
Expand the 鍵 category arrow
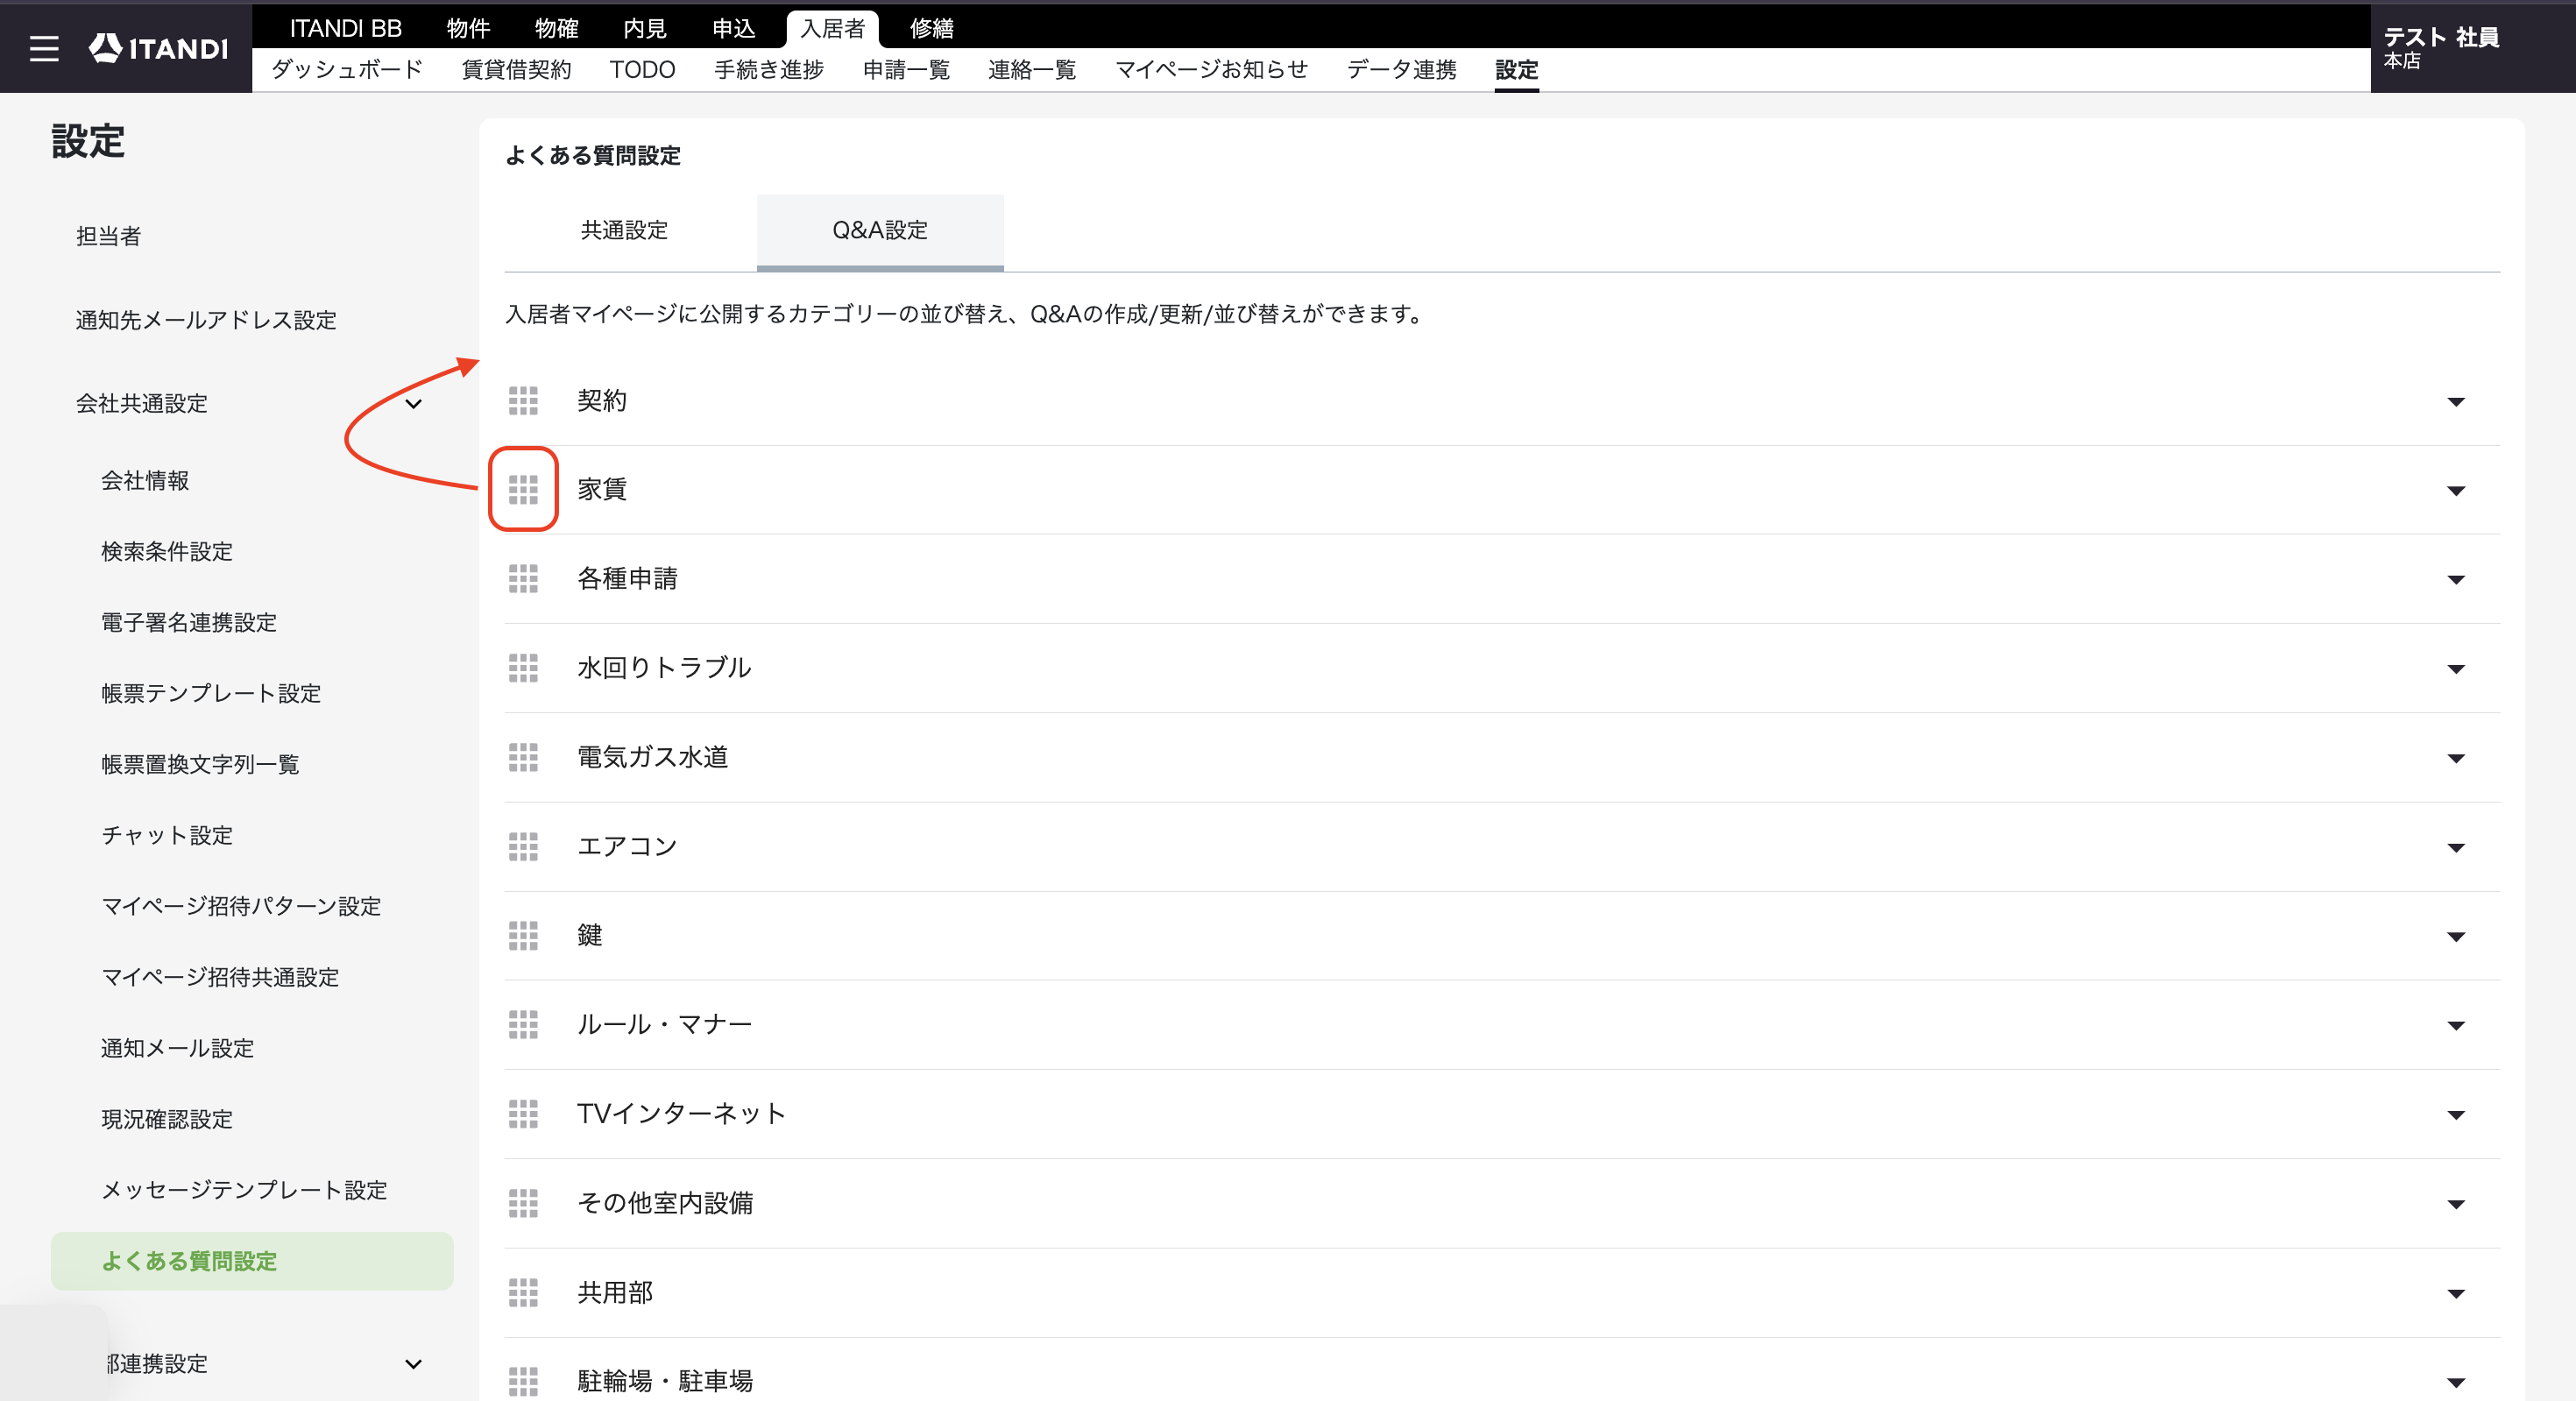point(2455,937)
